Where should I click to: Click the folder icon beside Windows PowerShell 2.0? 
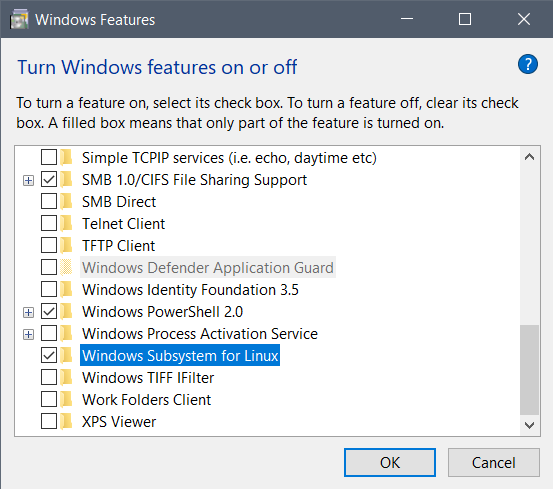pyautogui.click(x=66, y=312)
